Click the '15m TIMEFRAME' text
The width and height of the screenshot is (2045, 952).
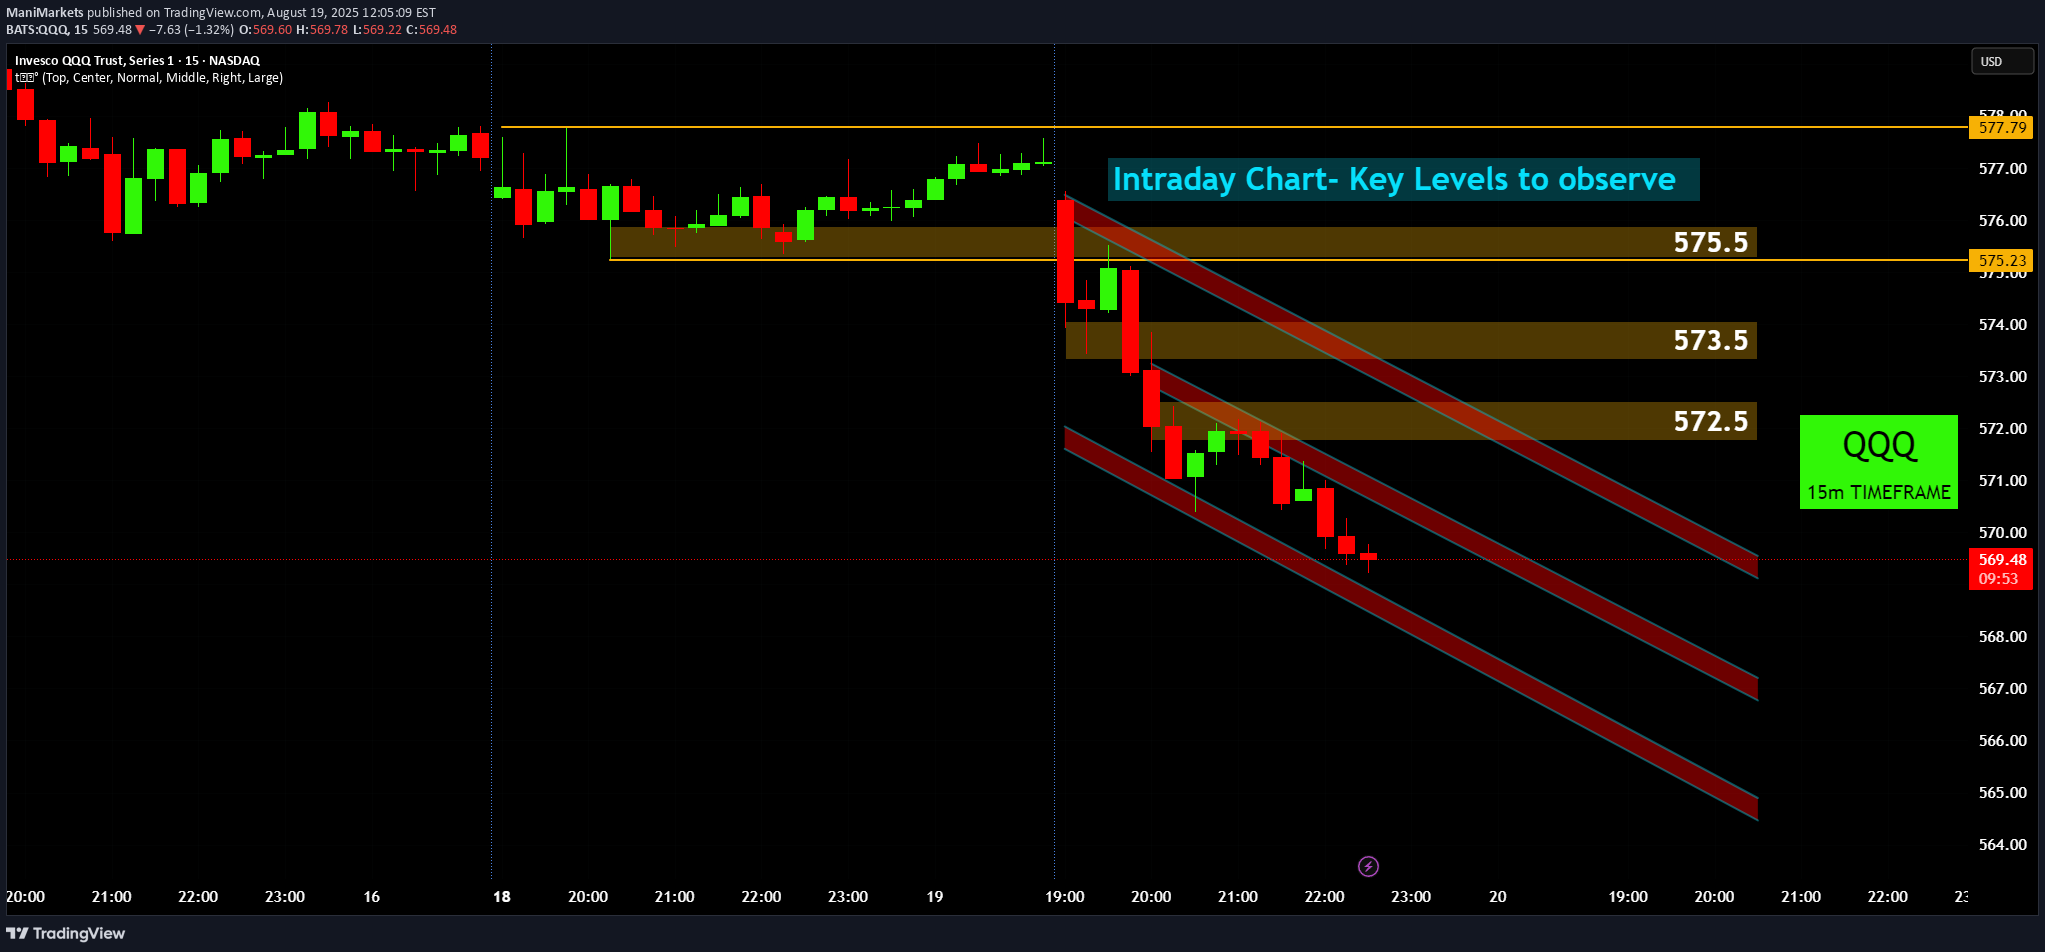1879,492
